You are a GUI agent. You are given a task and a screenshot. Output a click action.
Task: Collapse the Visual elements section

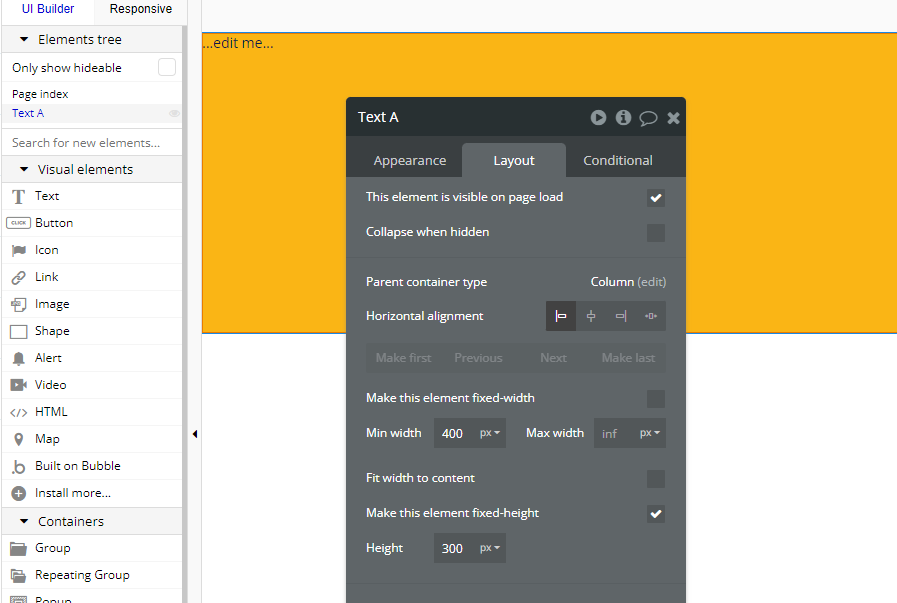point(24,169)
